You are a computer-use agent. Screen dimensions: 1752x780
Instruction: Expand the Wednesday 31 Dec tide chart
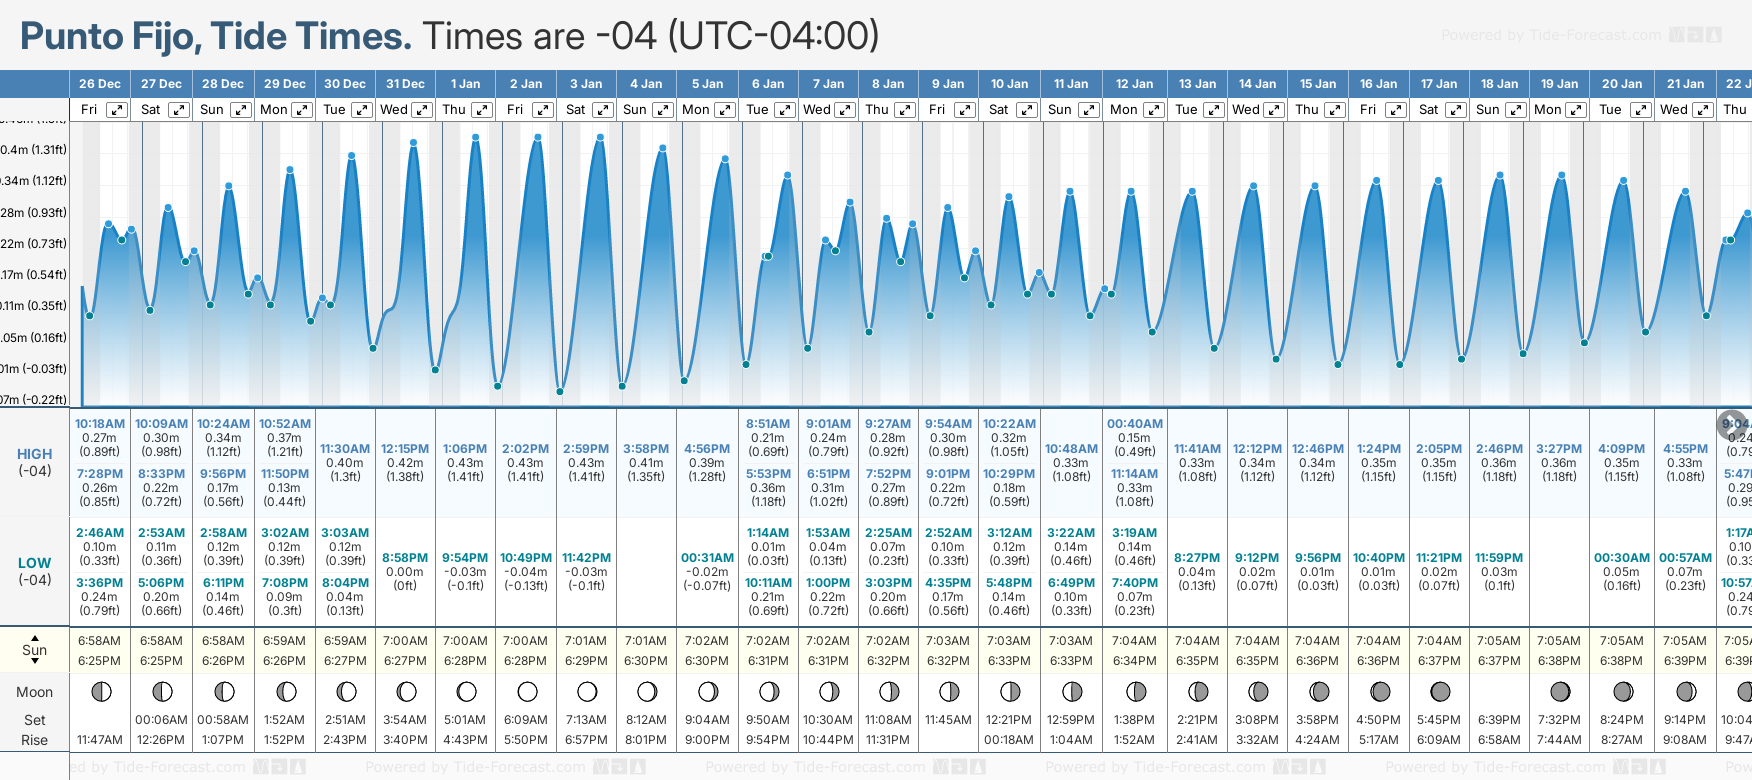[x=422, y=110]
